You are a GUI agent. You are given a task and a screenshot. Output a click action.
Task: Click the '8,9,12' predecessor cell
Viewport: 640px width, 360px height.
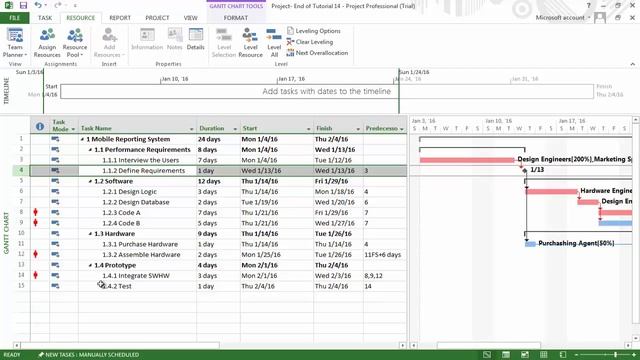[x=385, y=276]
